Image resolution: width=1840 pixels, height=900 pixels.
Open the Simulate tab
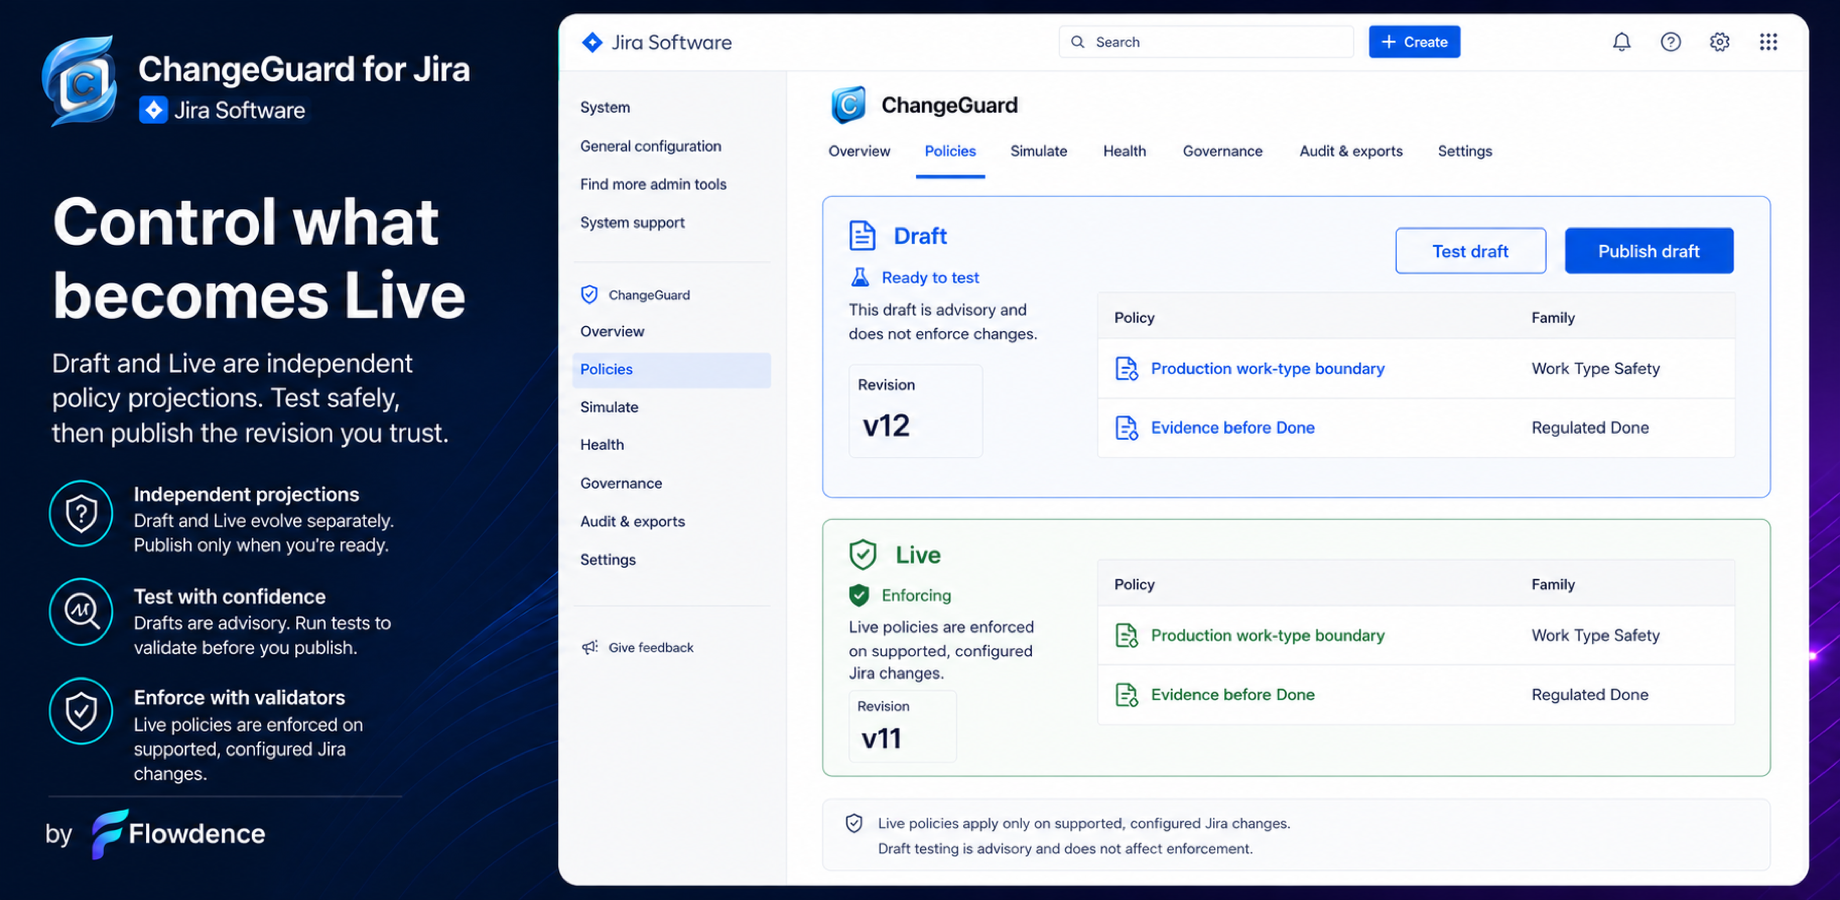click(x=1039, y=151)
